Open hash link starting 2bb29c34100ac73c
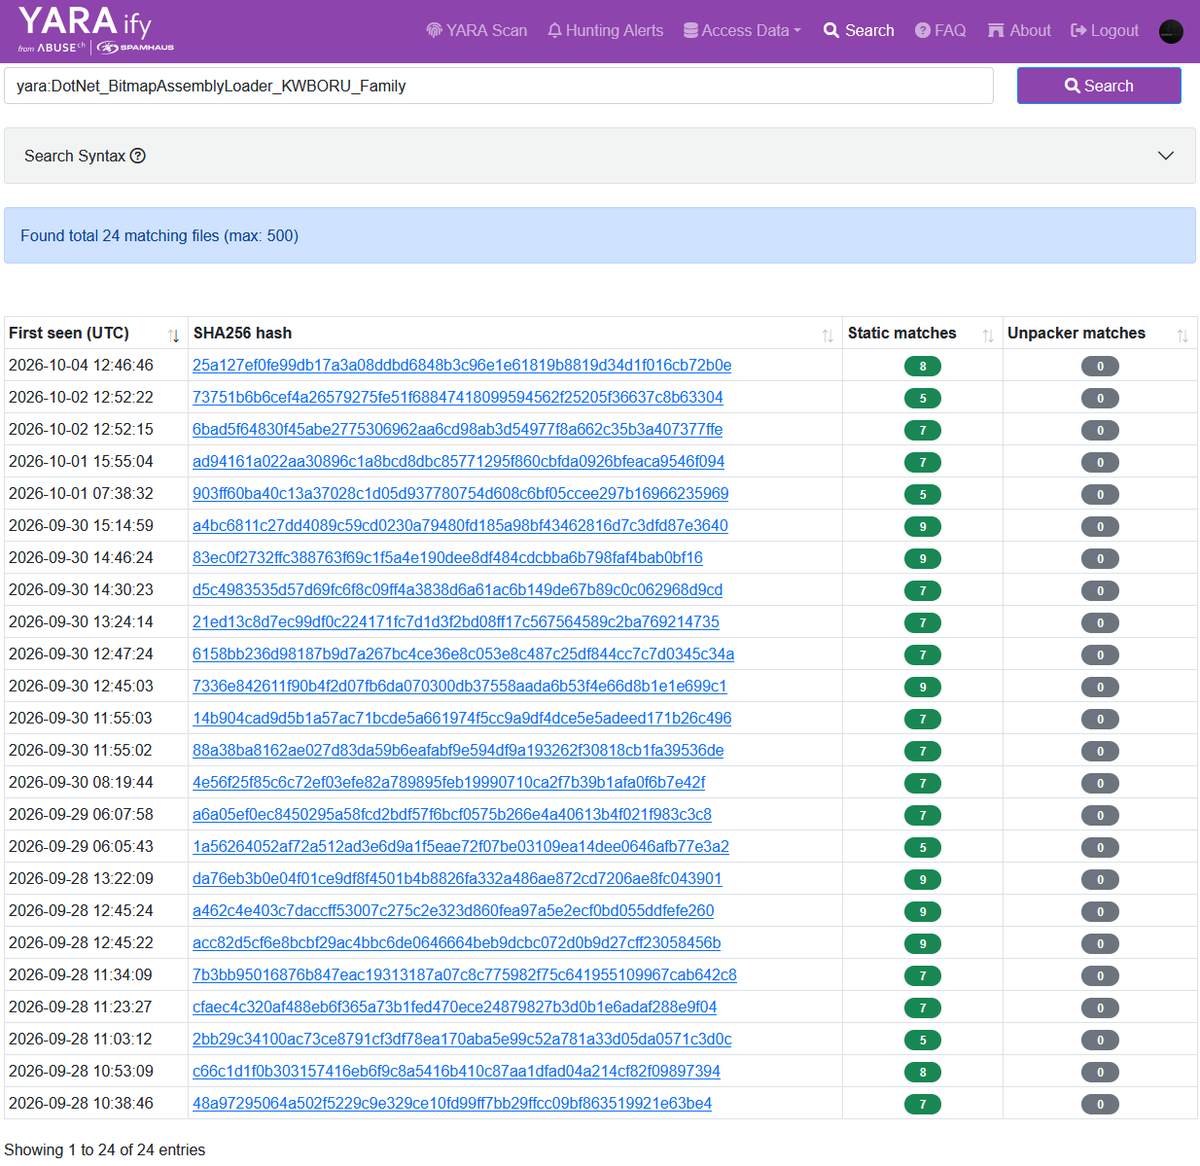This screenshot has height=1166, width=1200. coord(462,1037)
